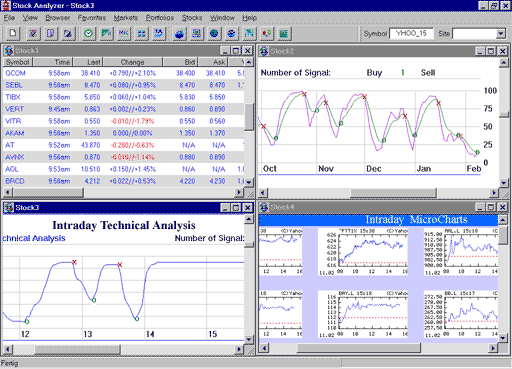Click the MK markets toolbar icon
This screenshot has height=369, width=512.
[124, 33]
